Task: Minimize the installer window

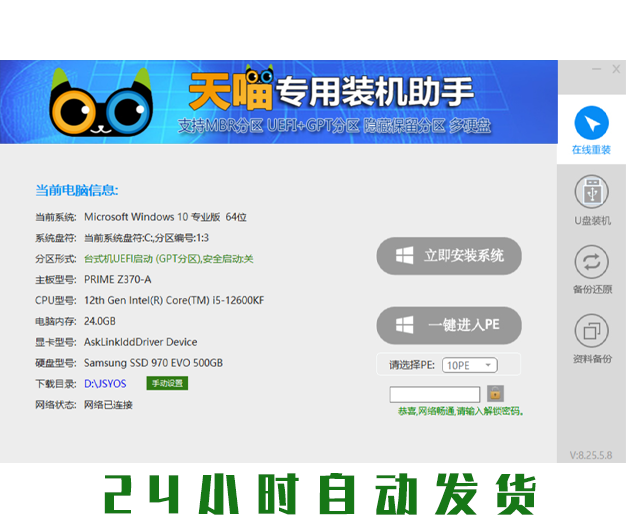Action: (596, 69)
